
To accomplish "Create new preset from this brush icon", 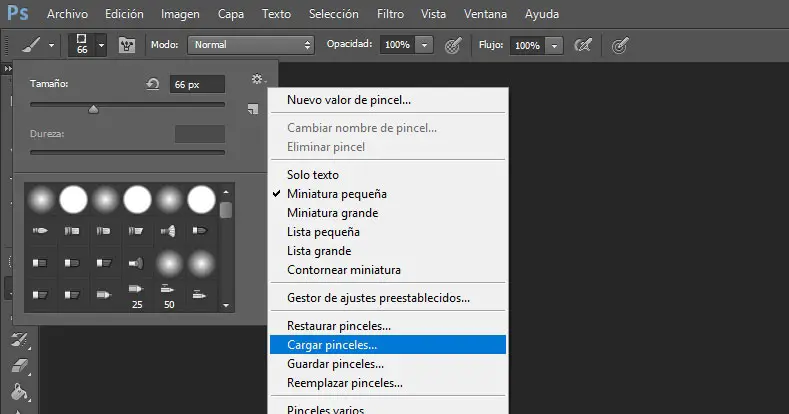I will pos(252,108).
